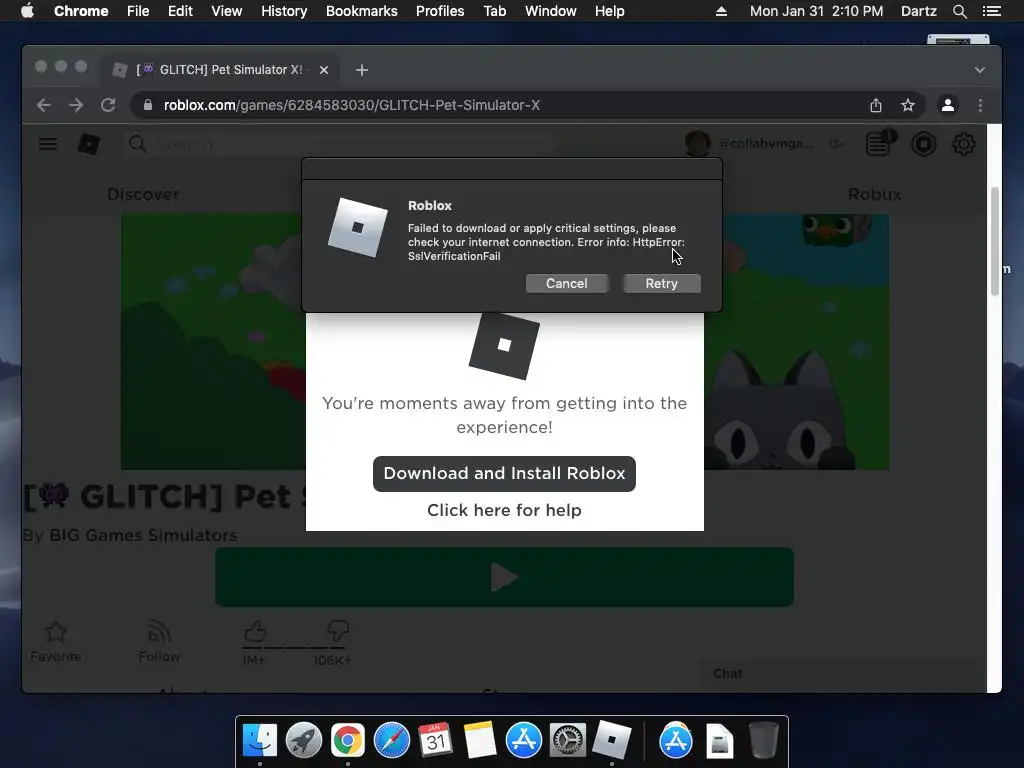1024x768 pixels.
Task: Reload the Roblox page
Action: (x=108, y=105)
